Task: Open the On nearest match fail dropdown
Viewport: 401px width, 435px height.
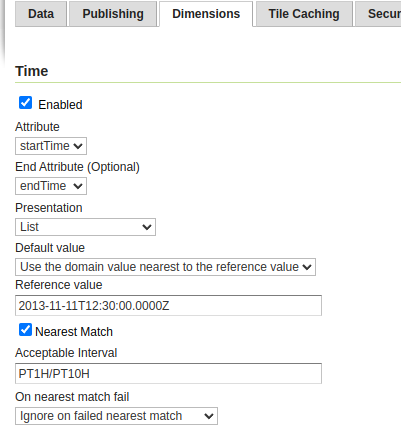Action: (116, 416)
